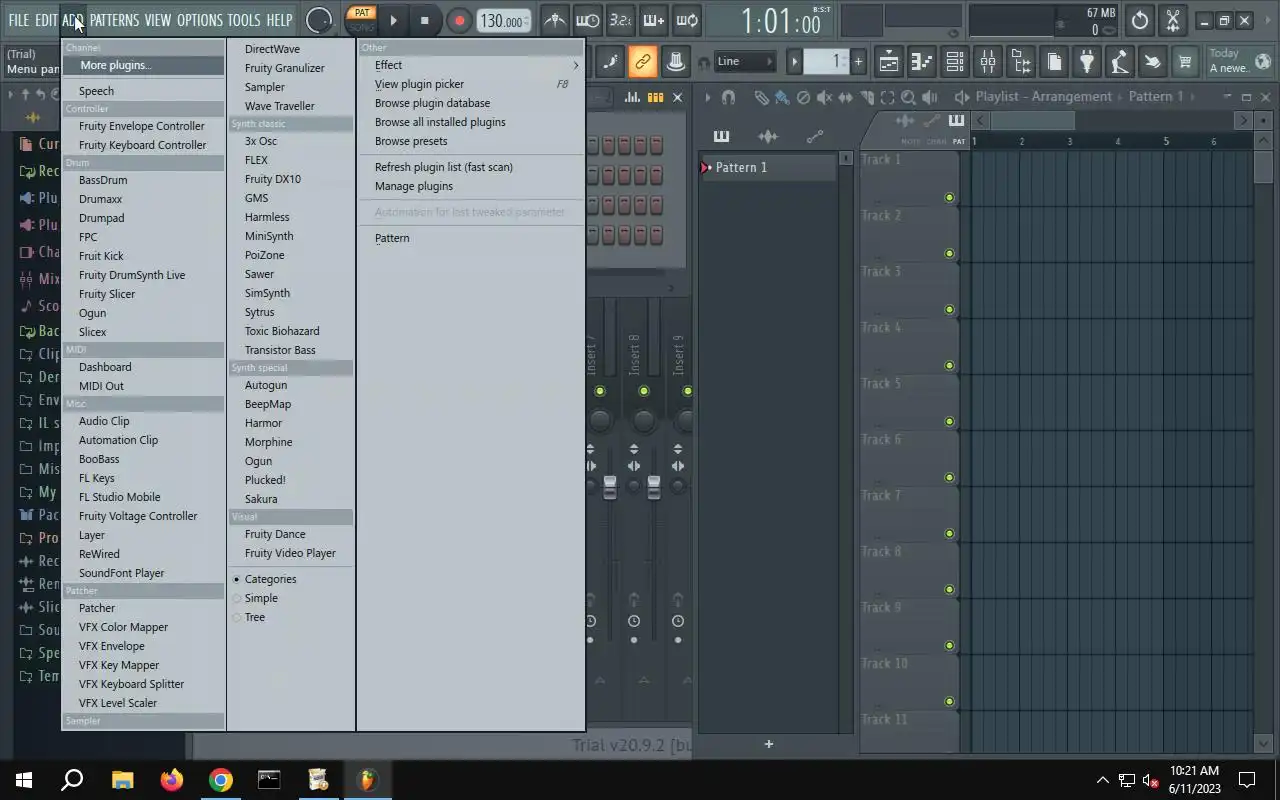Mute mixer Insert 8 green light
1280x800 pixels.
pyautogui.click(x=643, y=391)
